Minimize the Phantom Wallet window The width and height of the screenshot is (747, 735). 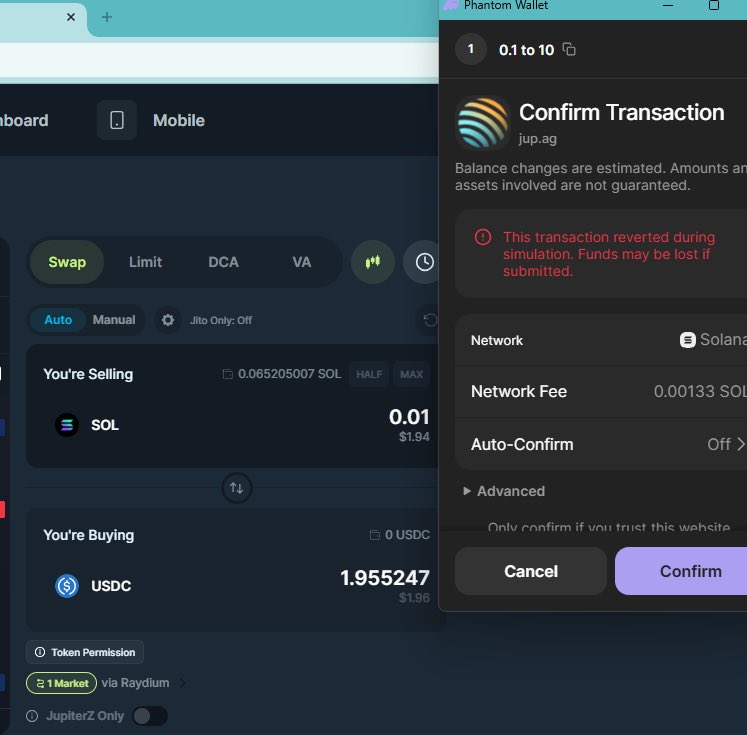(668, 5)
